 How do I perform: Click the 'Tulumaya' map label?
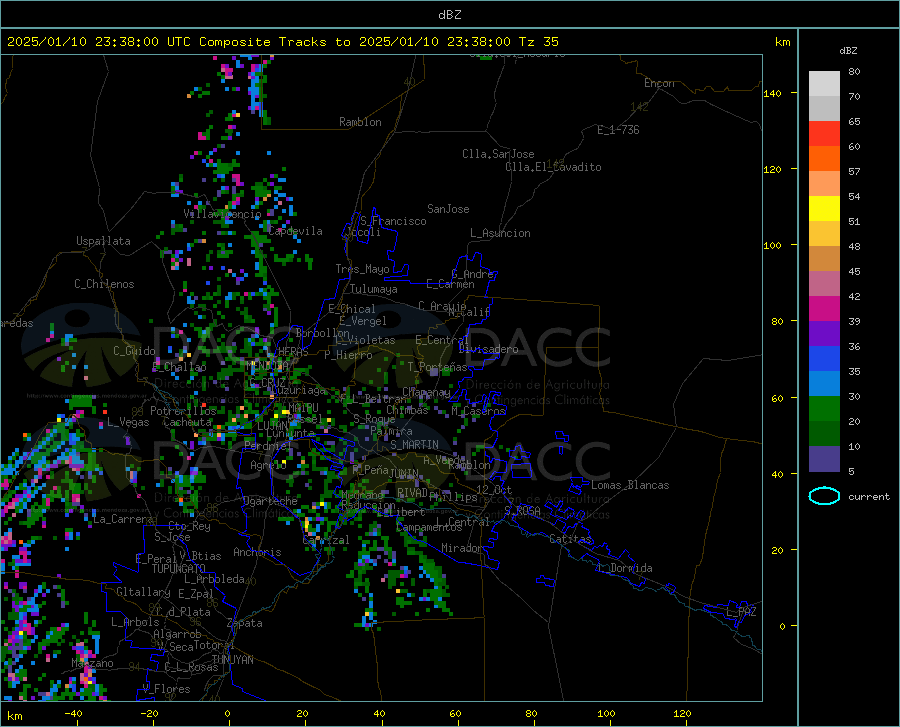[x=373, y=289]
